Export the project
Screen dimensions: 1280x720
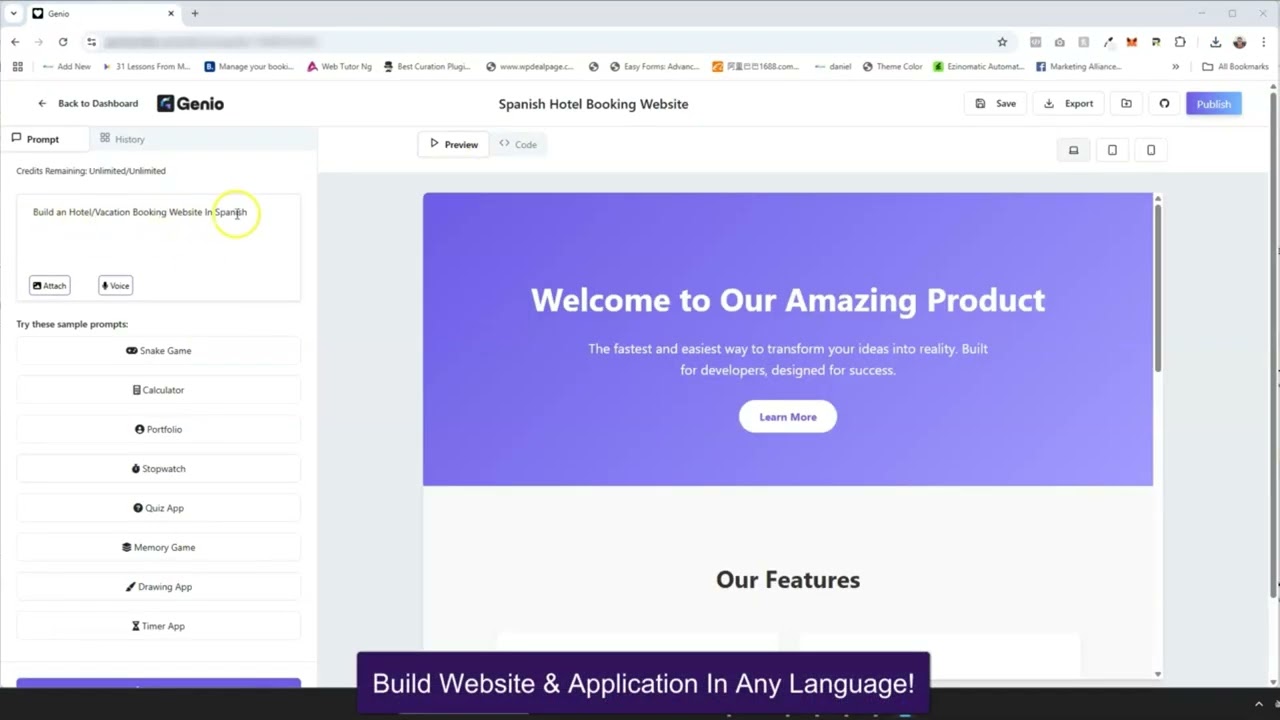[1068, 104]
